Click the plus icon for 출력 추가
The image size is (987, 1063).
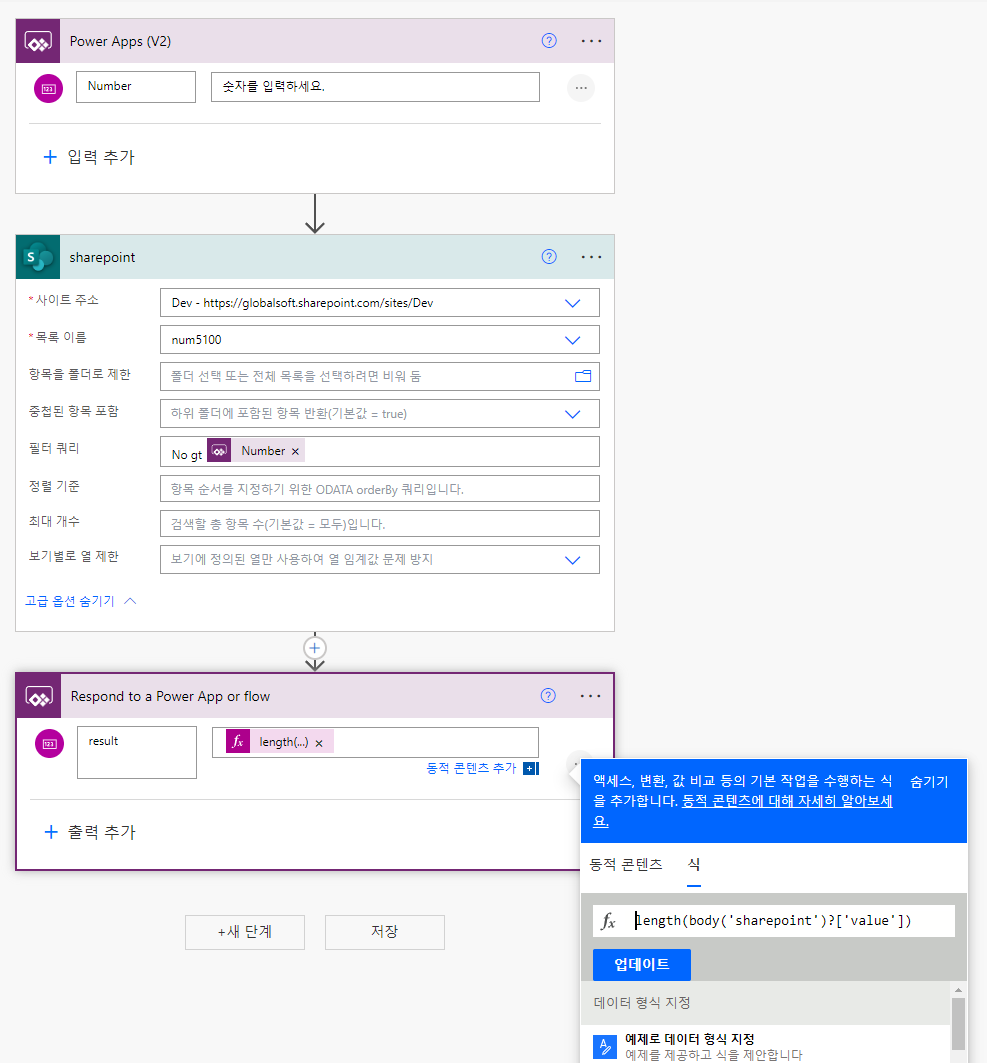[51, 832]
